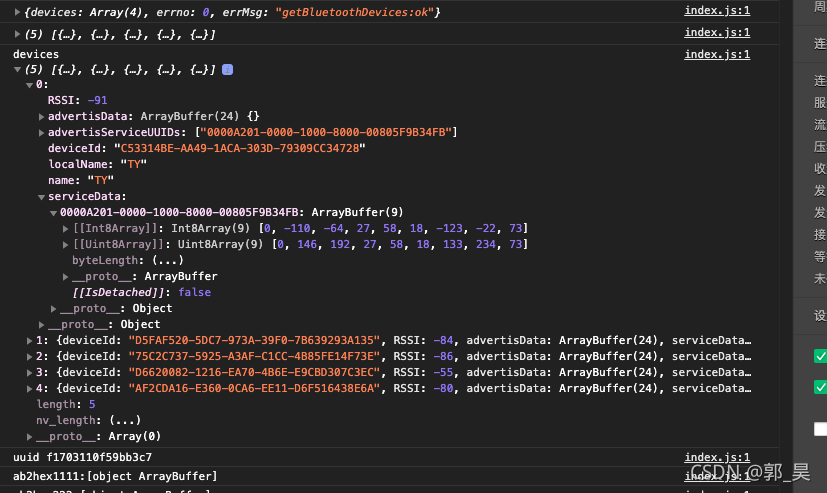
Task: Click RSSI -84 value in device 1 row
Action: pyautogui.click(x=443, y=340)
